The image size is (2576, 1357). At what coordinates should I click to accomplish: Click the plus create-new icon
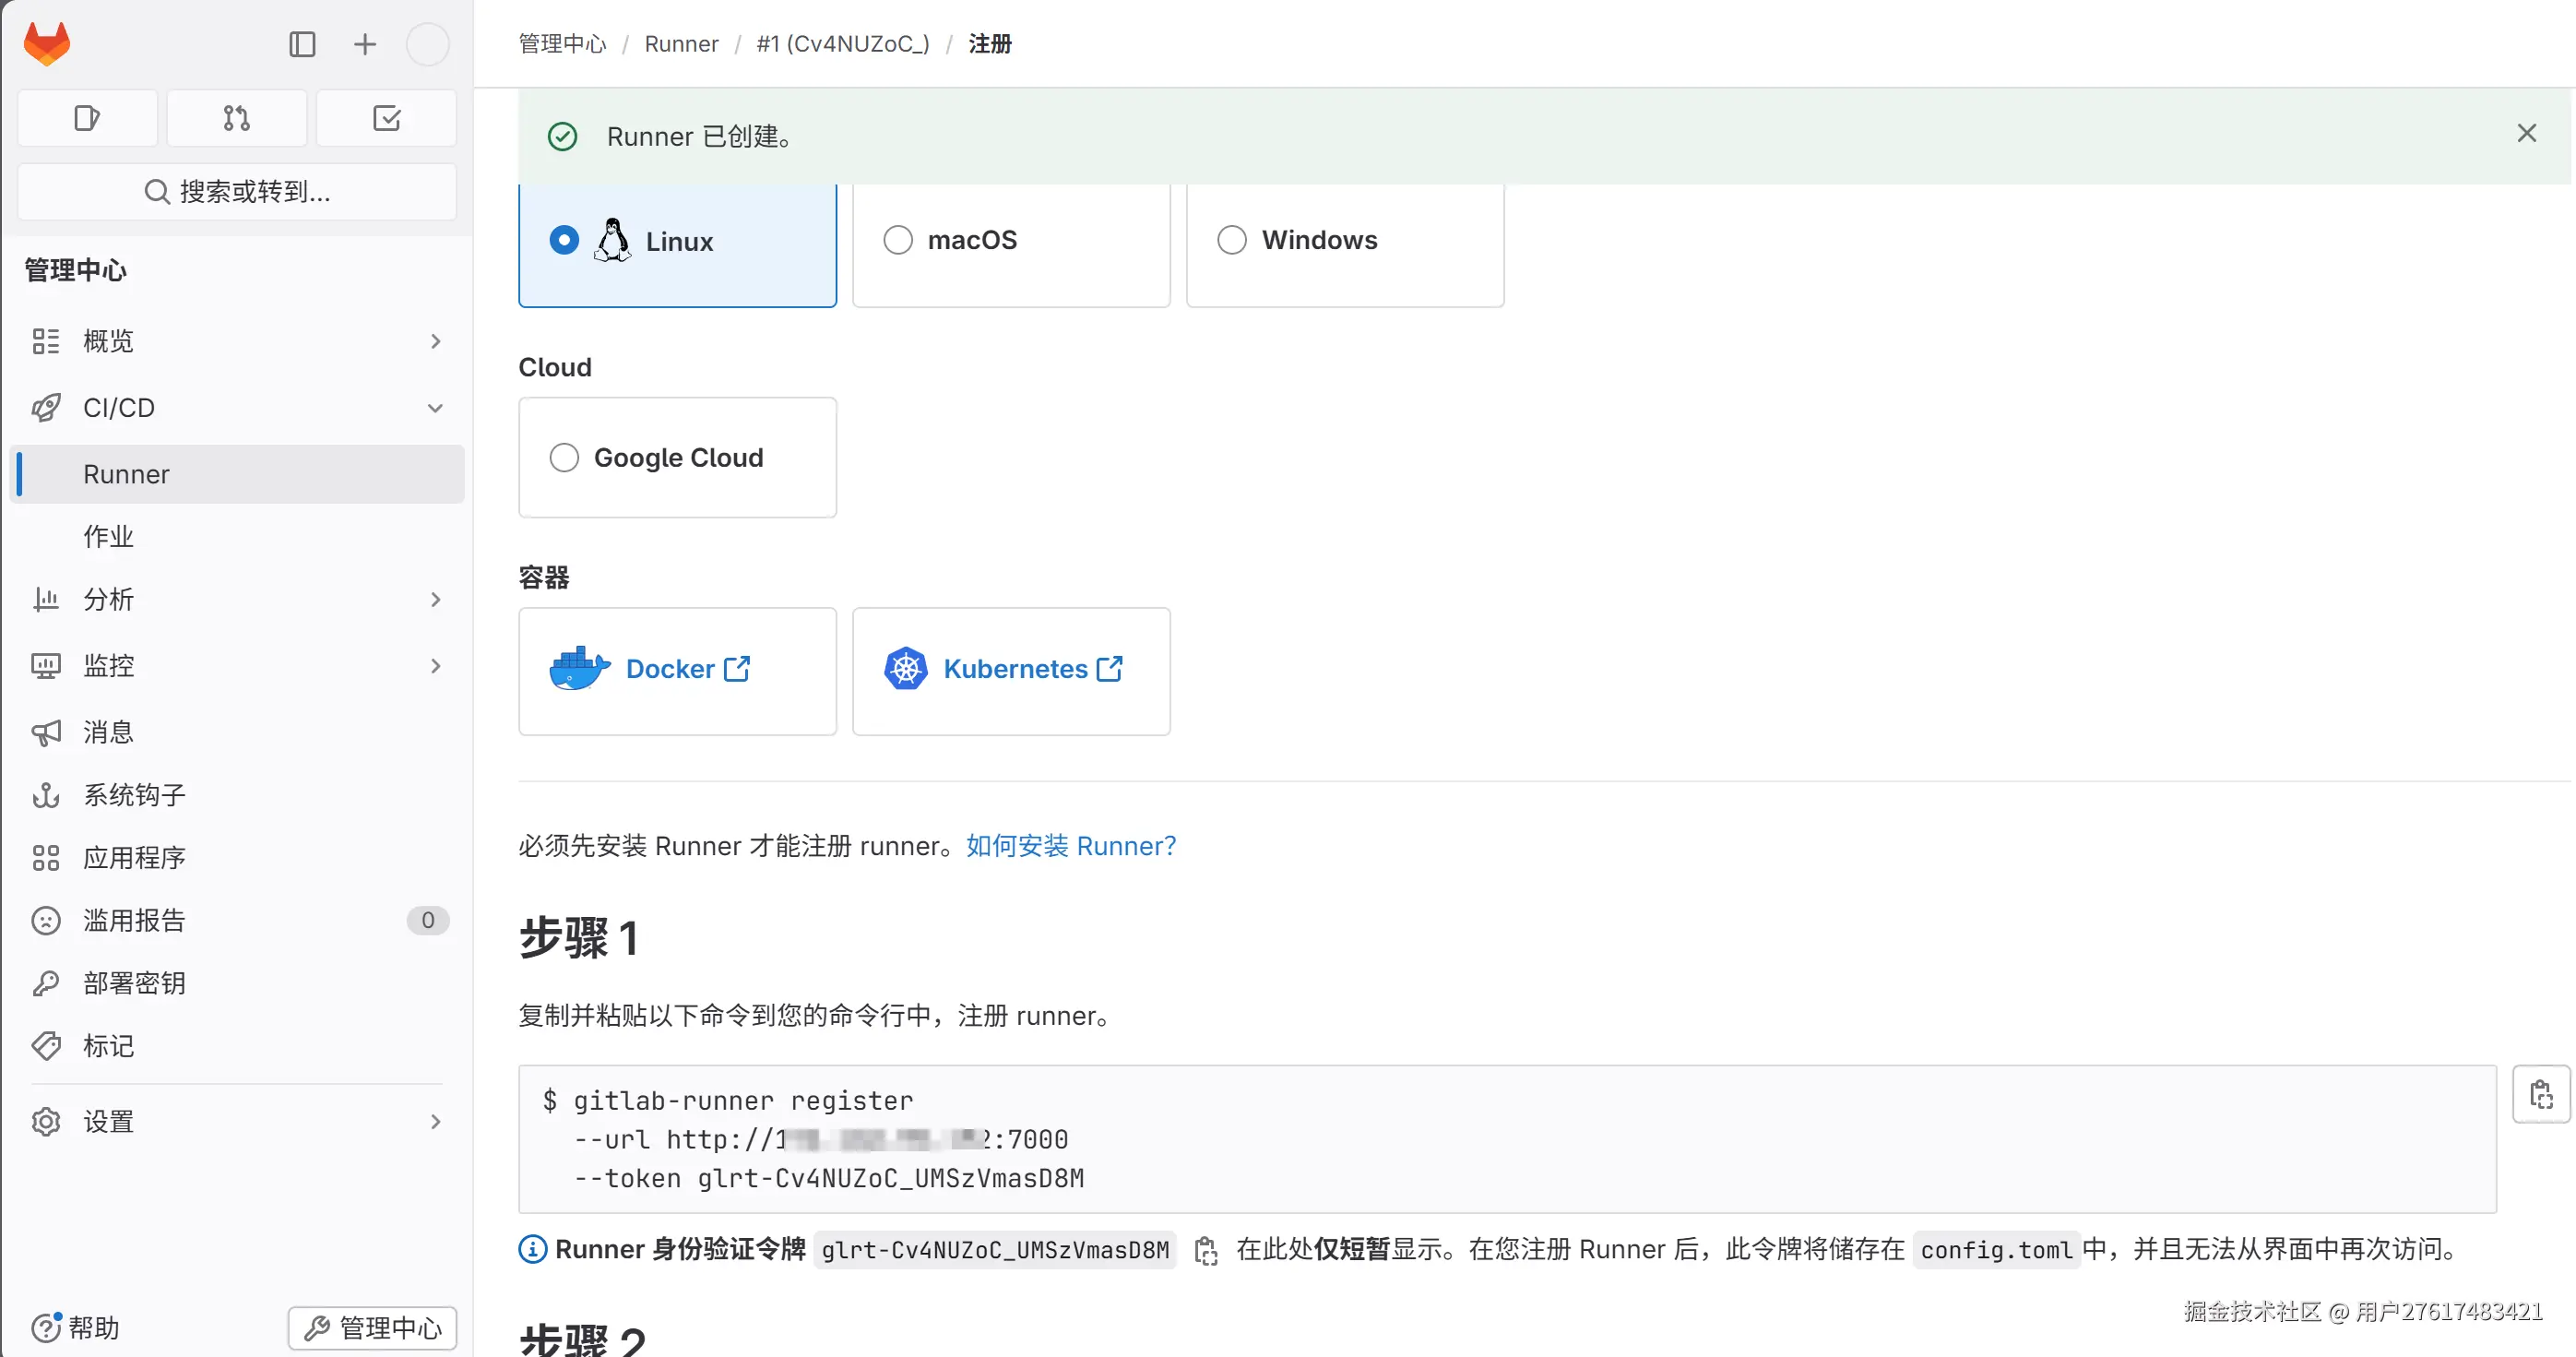pos(365,44)
